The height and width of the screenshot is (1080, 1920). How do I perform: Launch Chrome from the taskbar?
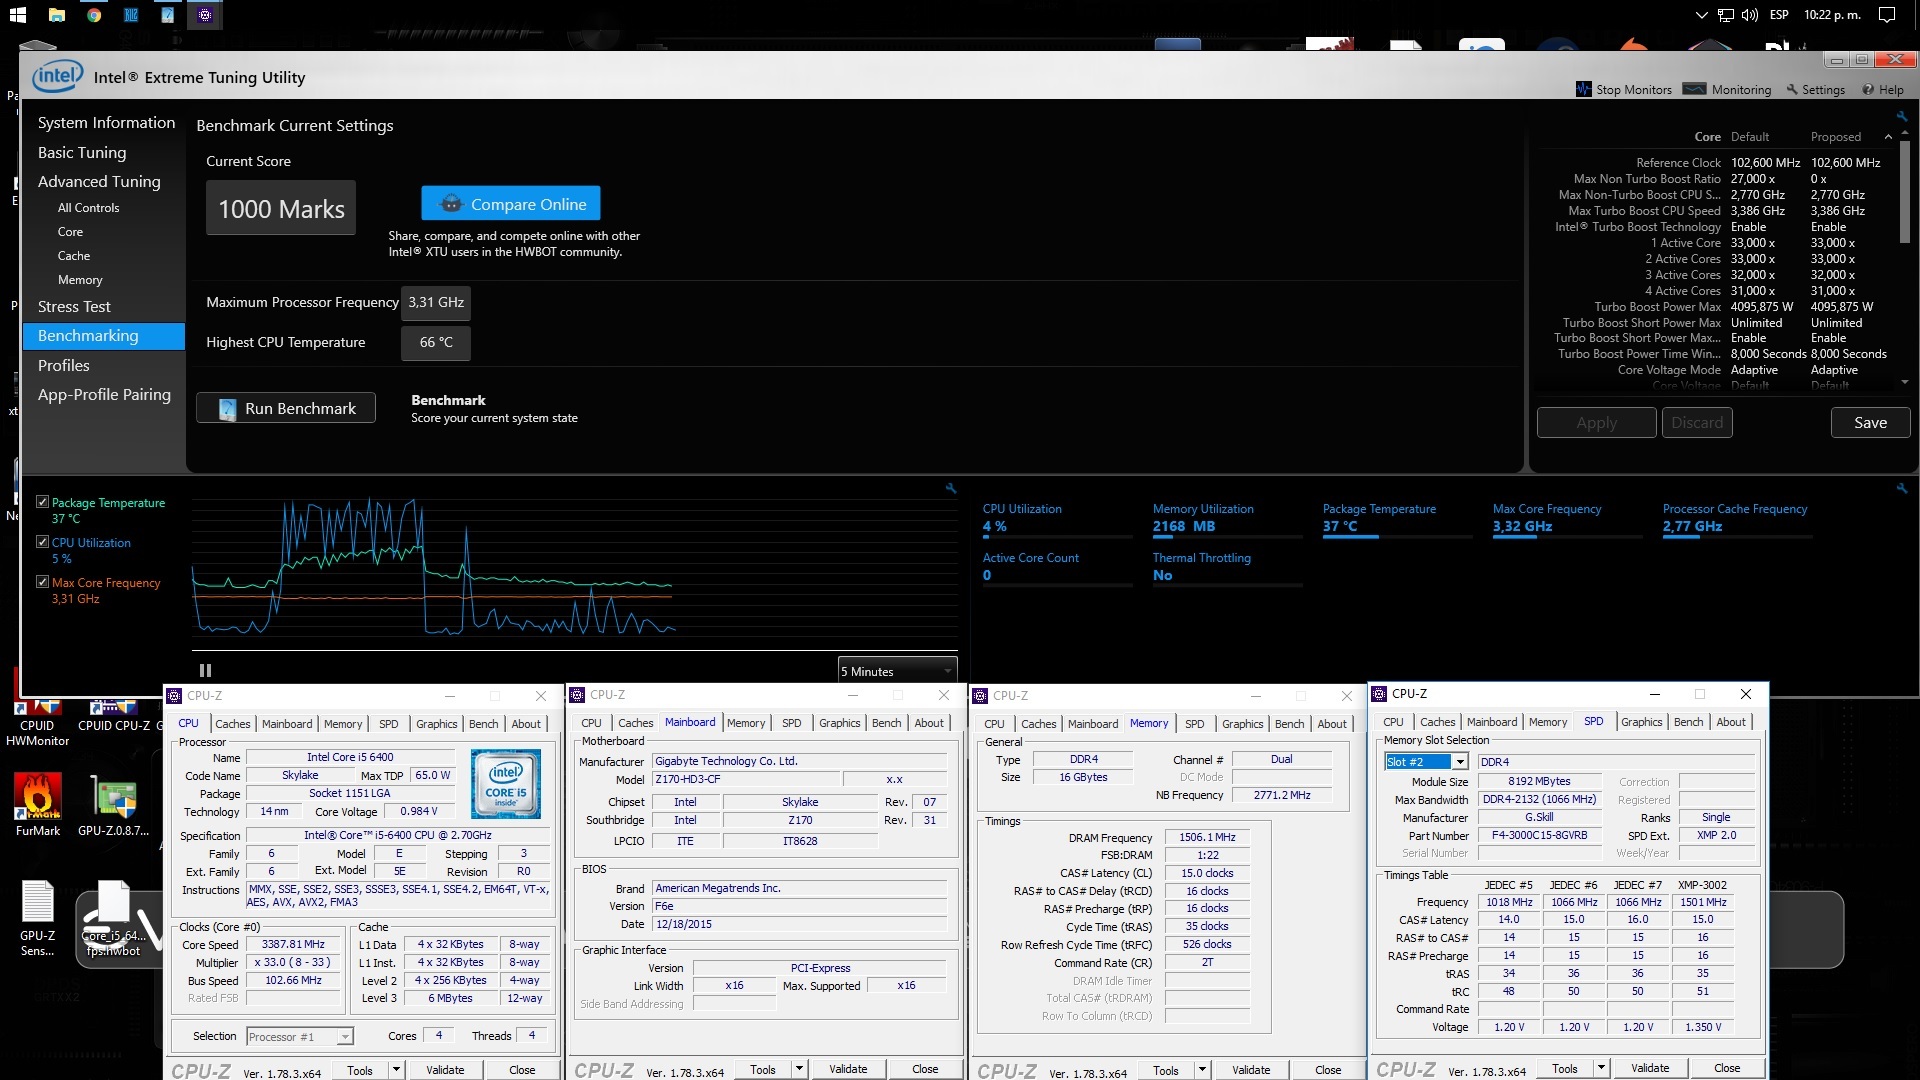[94, 15]
